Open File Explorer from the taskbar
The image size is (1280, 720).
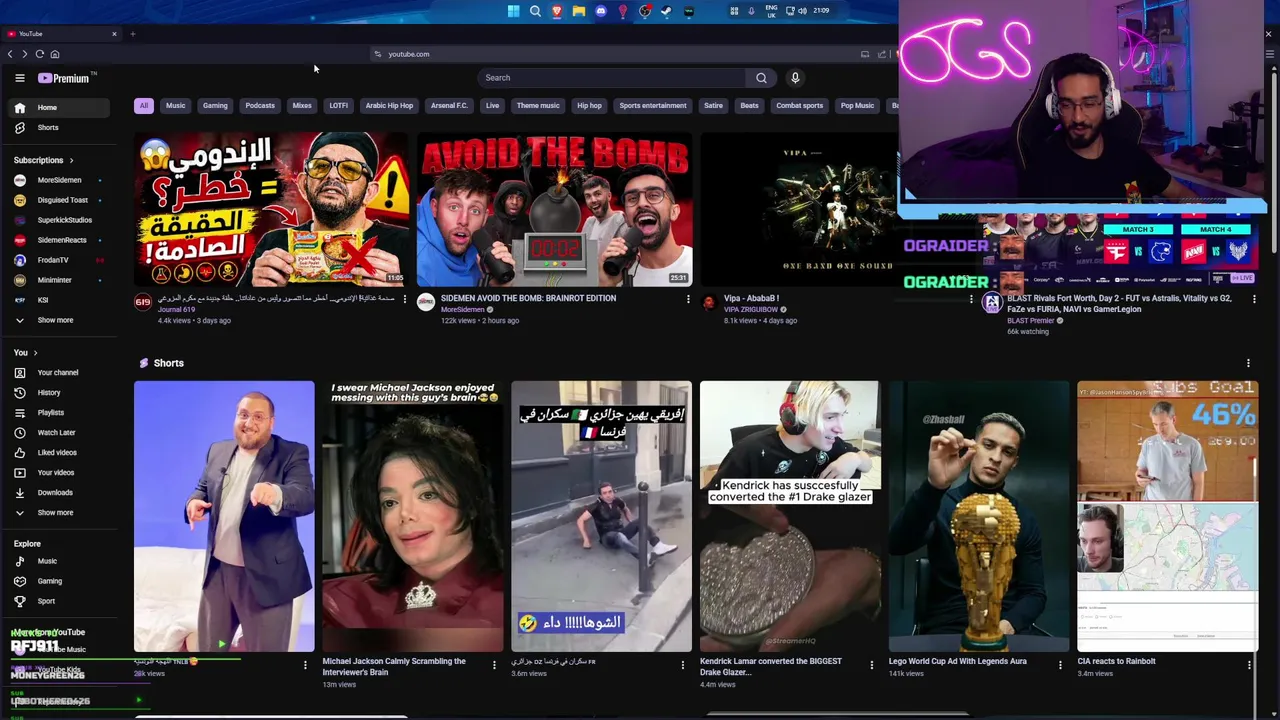[x=578, y=11]
